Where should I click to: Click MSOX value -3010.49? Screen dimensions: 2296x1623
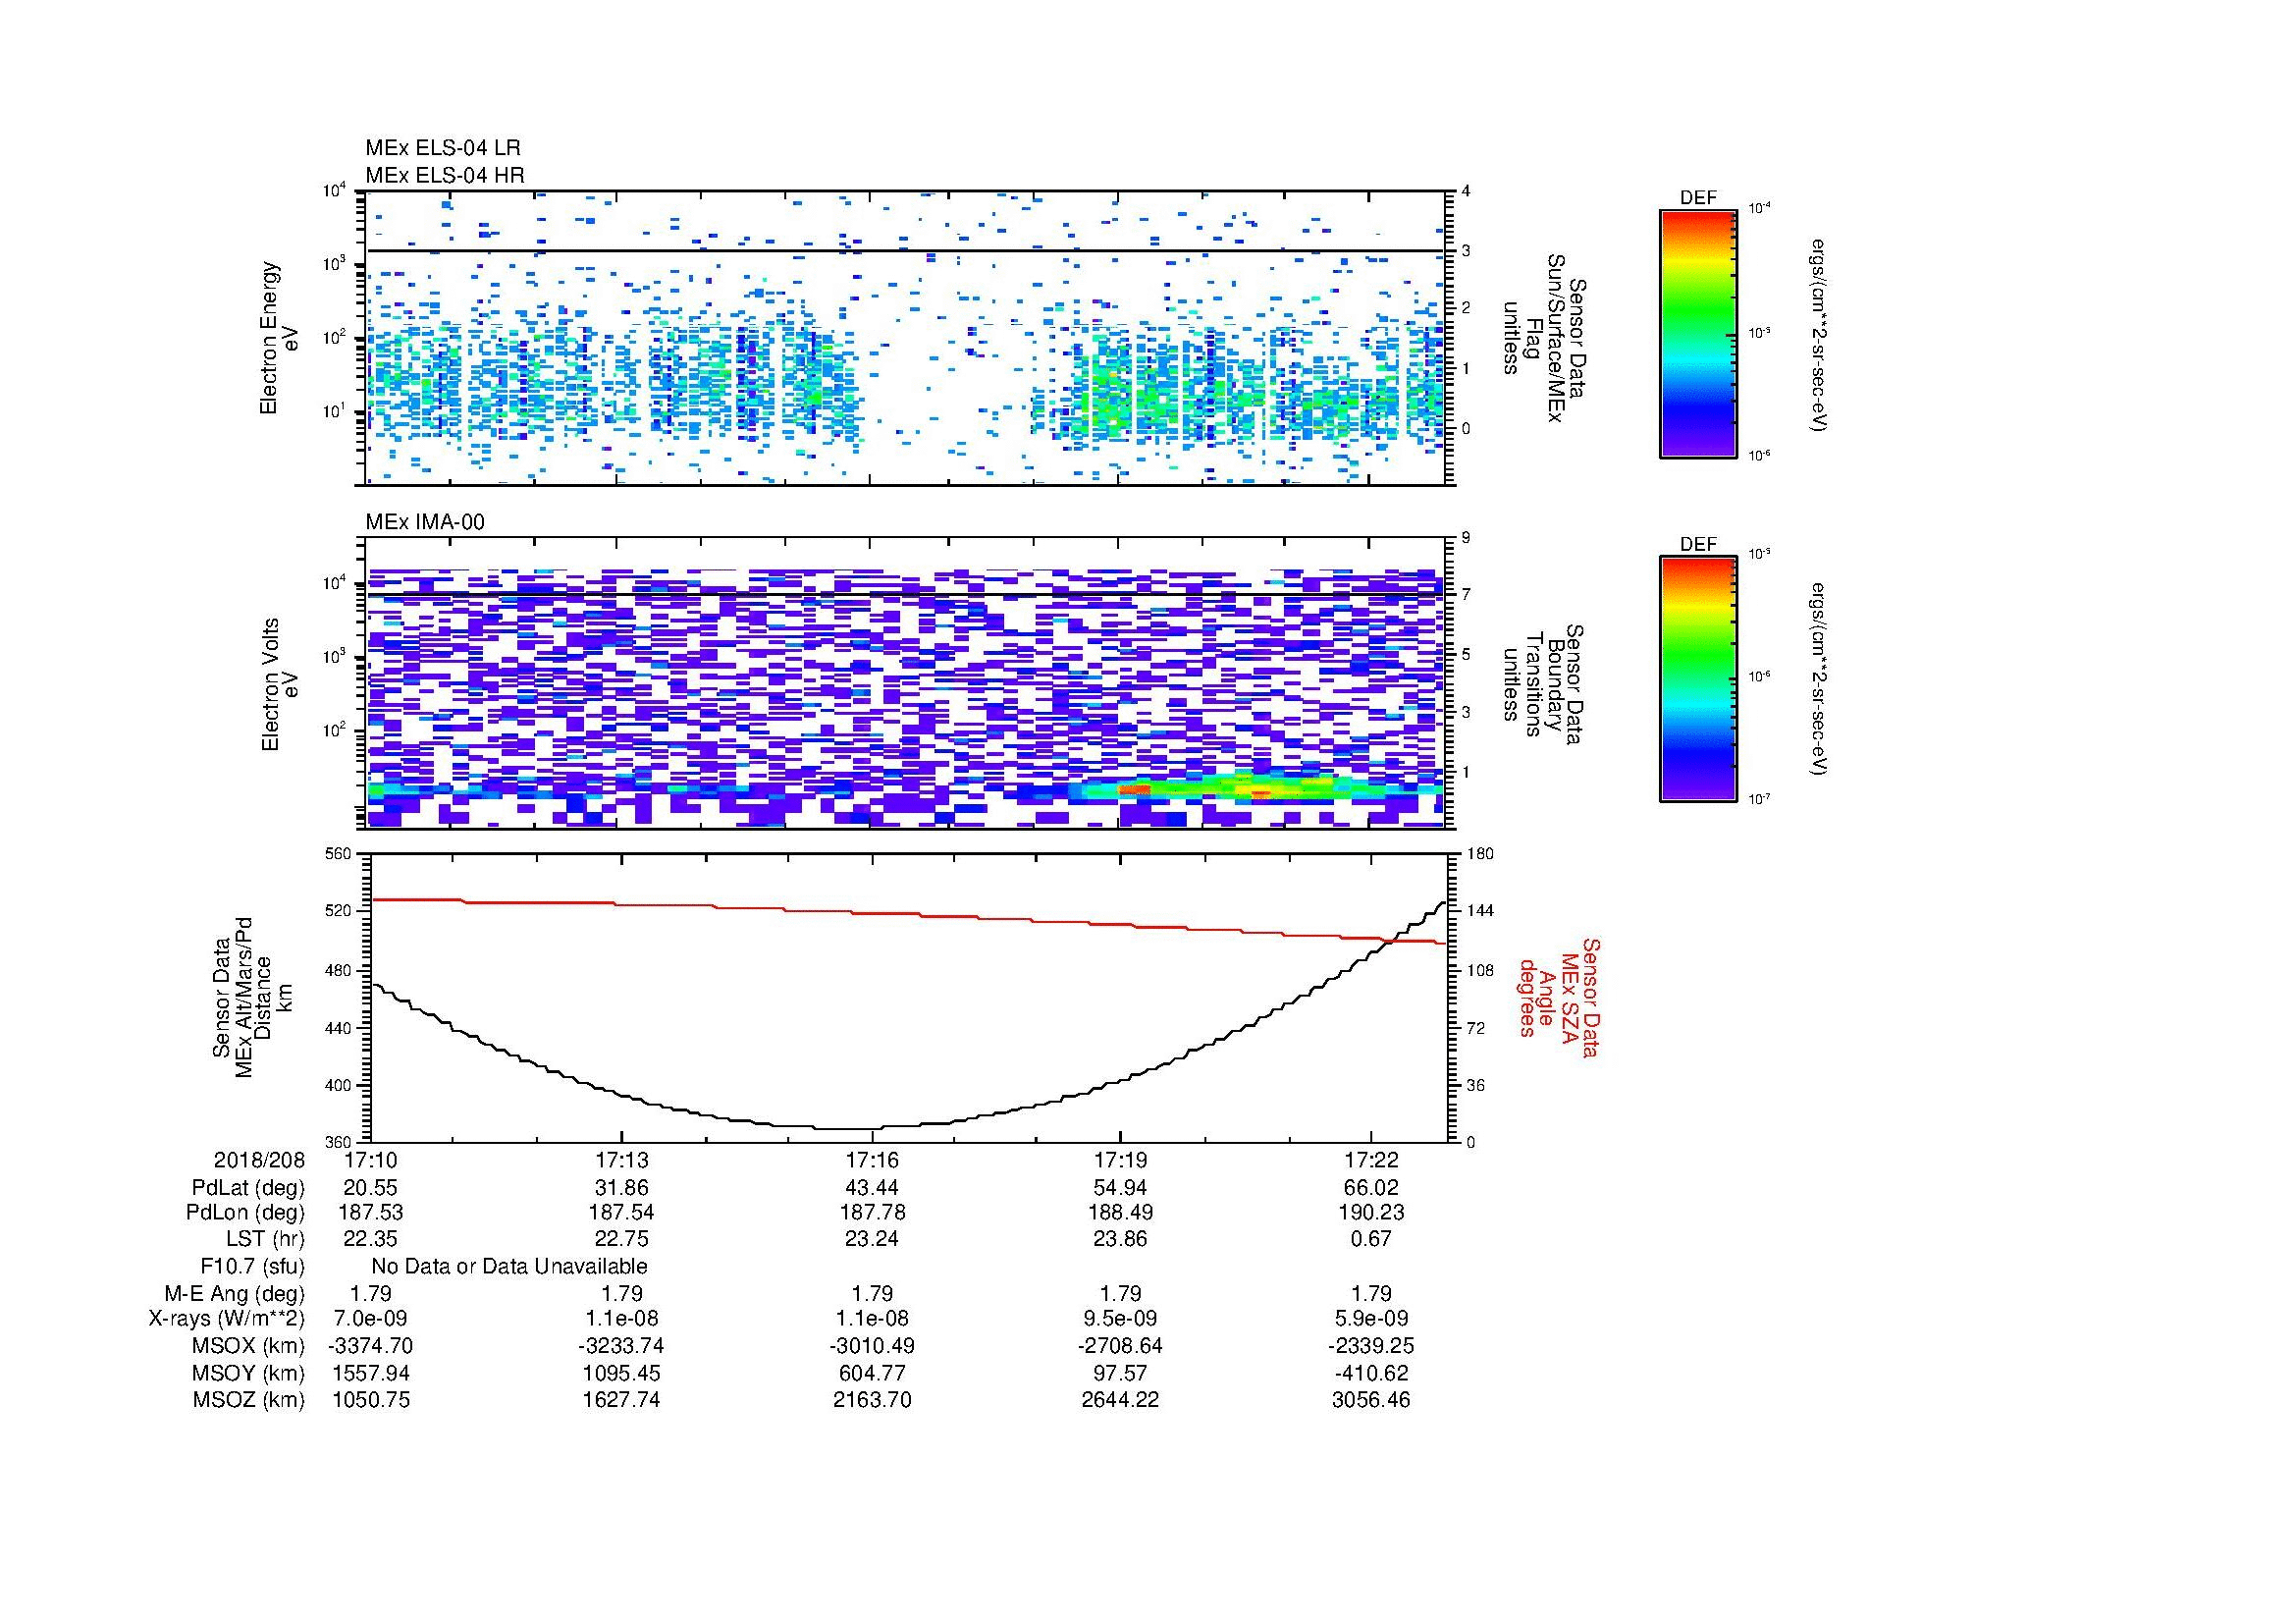tap(872, 1346)
